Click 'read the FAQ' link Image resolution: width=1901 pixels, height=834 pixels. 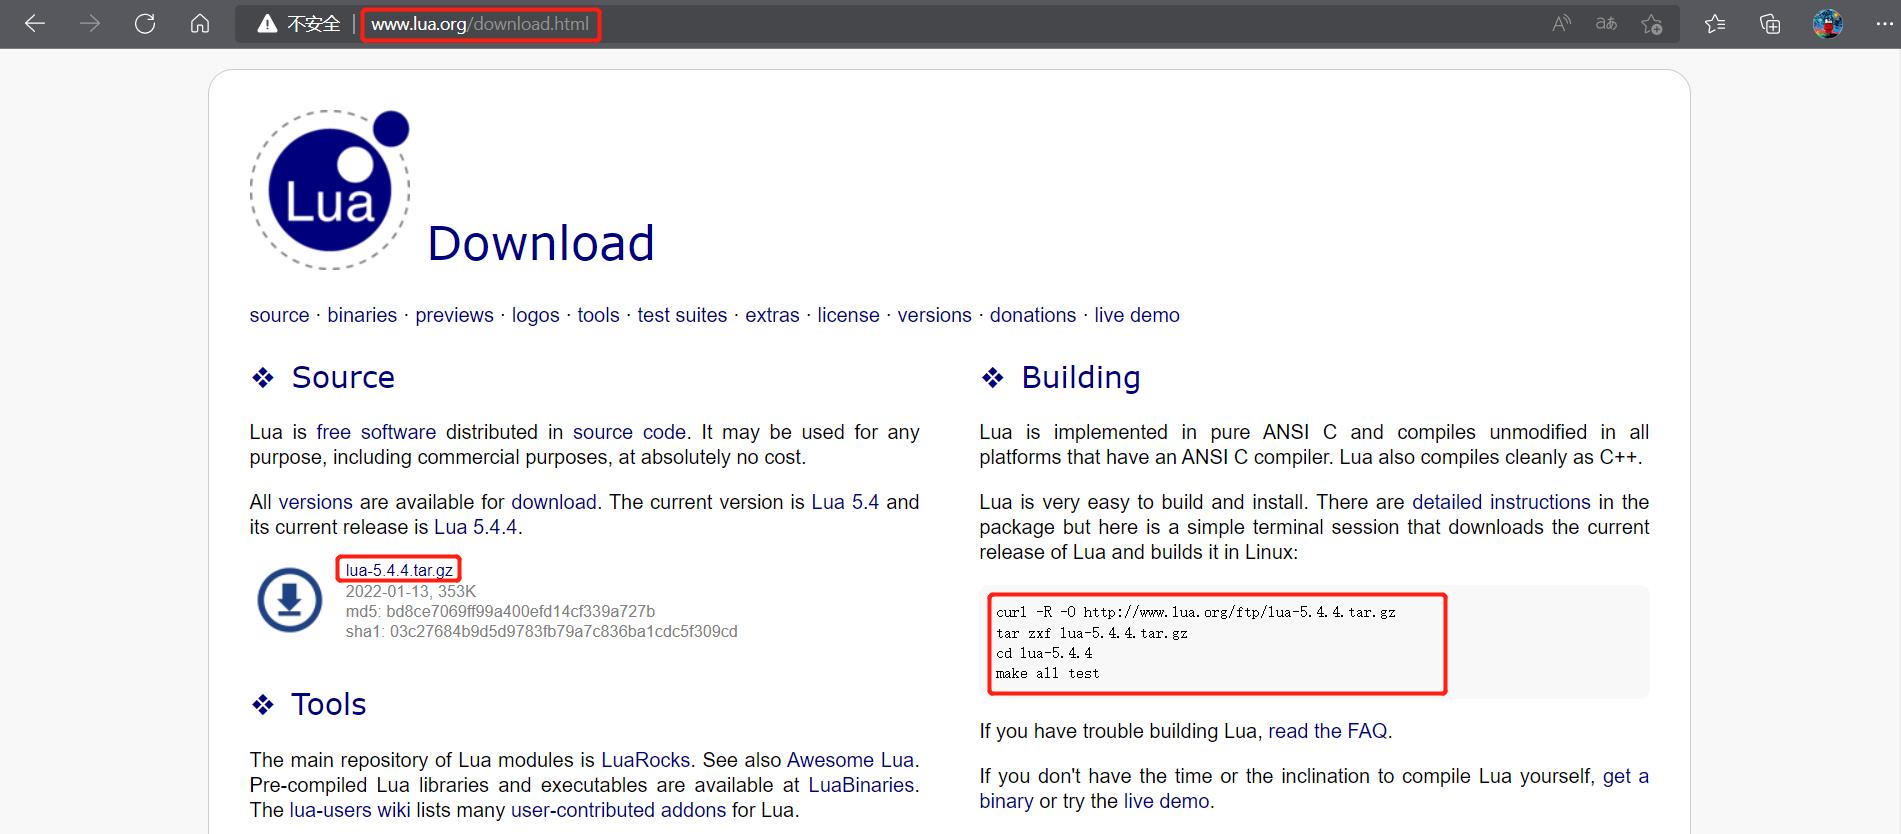click(1327, 731)
